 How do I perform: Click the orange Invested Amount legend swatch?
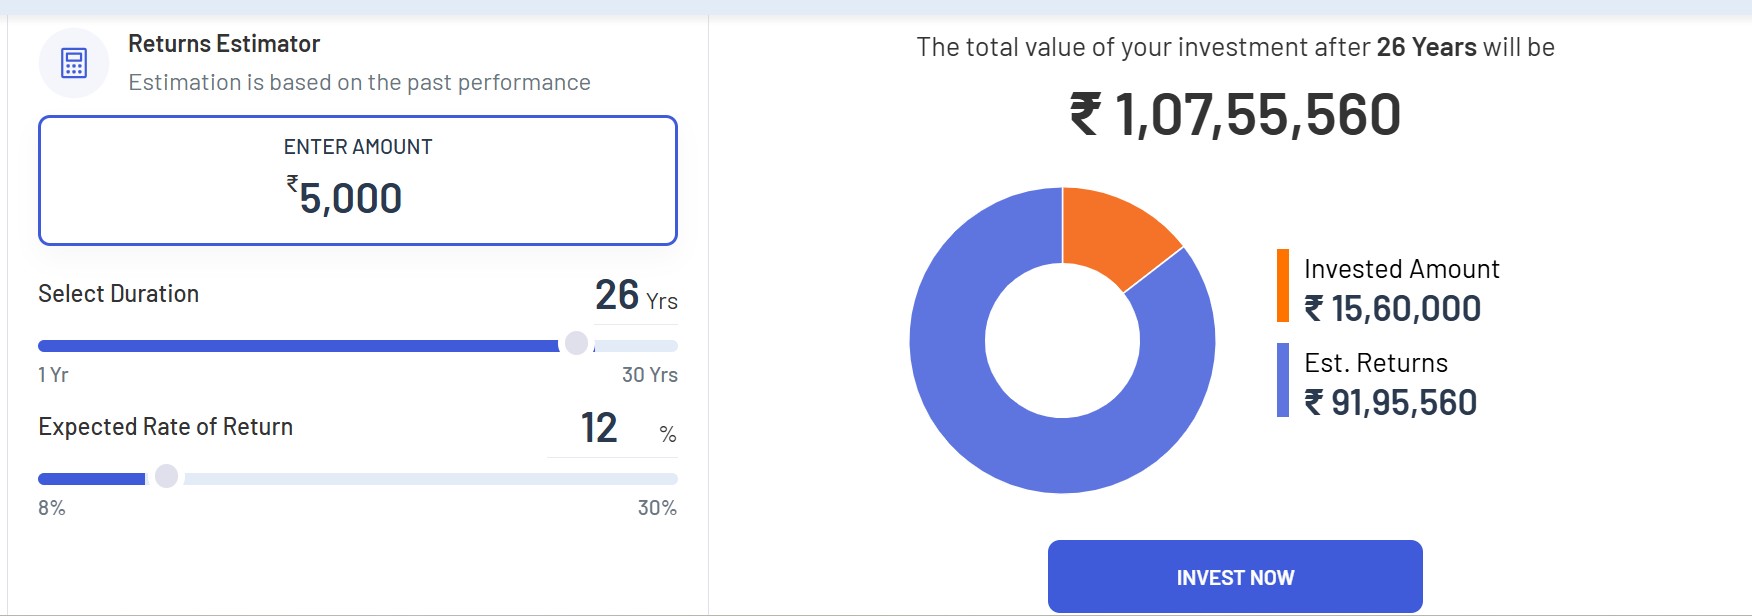click(x=1283, y=286)
